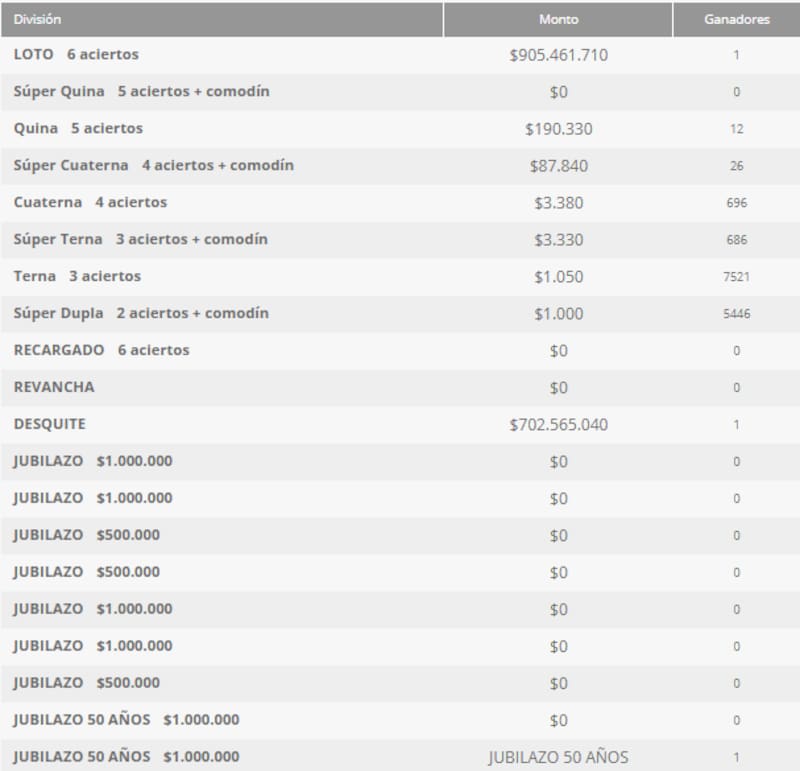
Task: Click the $87.840 amount cell
Action: 560,165
